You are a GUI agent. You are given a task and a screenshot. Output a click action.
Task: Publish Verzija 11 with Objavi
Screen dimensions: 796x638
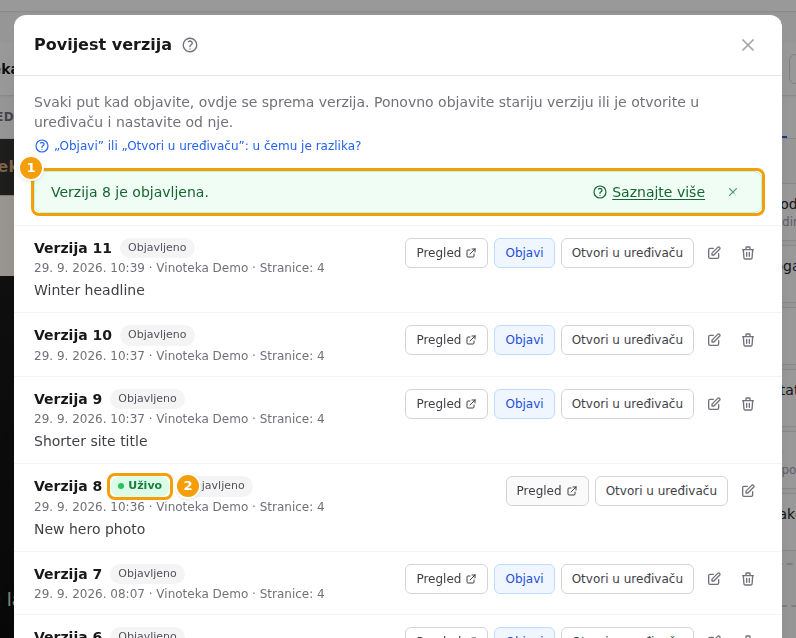524,253
